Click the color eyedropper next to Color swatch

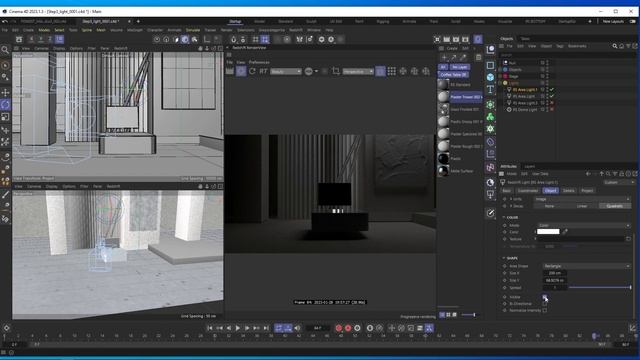click(x=565, y=232)
